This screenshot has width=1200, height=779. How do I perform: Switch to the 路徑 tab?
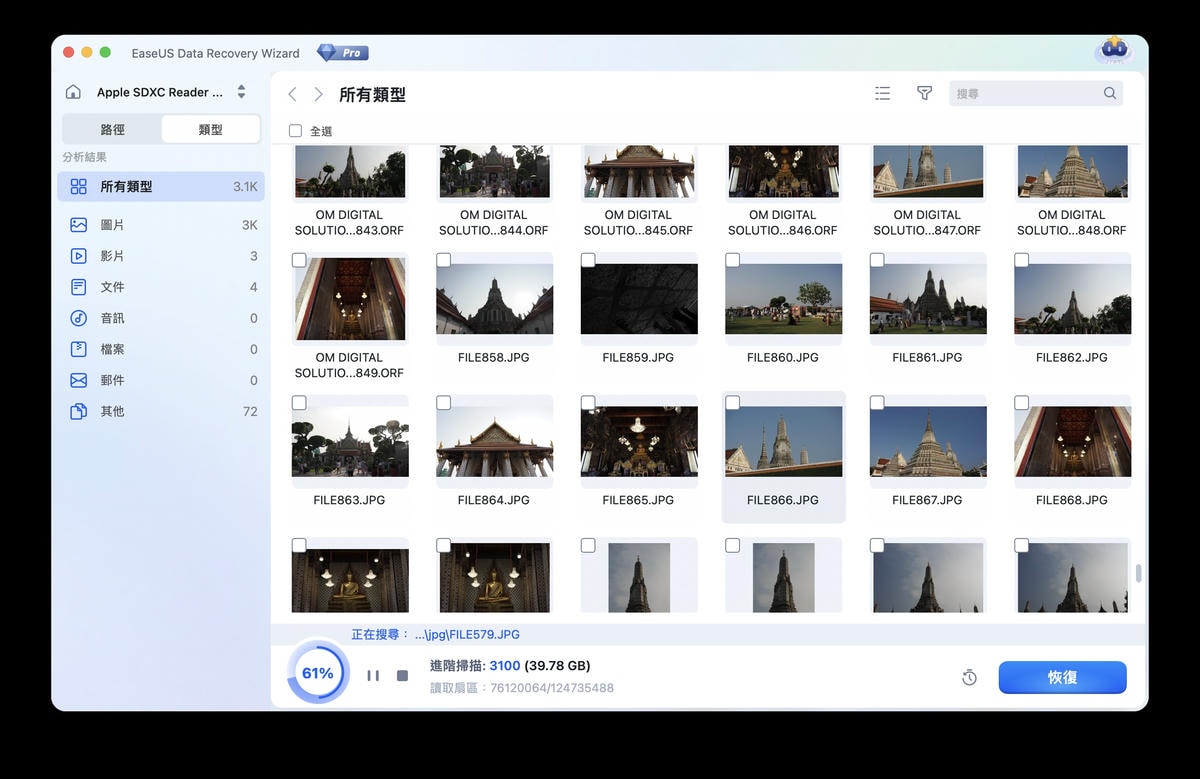point(113,129)
